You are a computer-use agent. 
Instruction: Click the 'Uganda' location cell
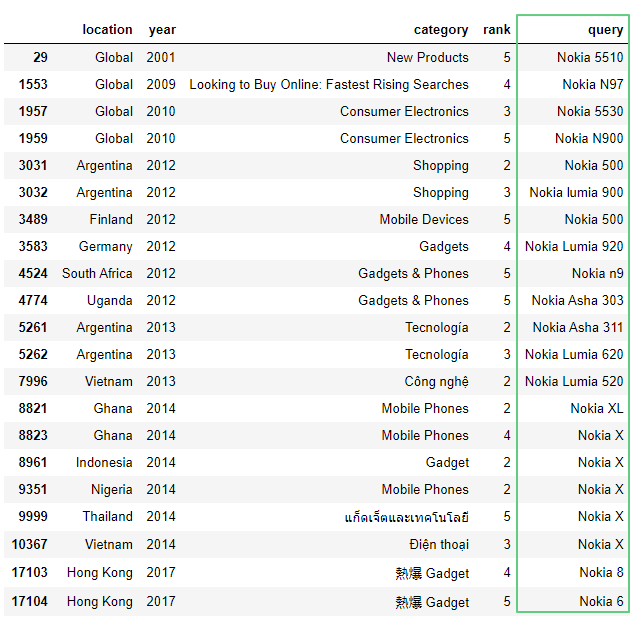click(x=109, y=301)
